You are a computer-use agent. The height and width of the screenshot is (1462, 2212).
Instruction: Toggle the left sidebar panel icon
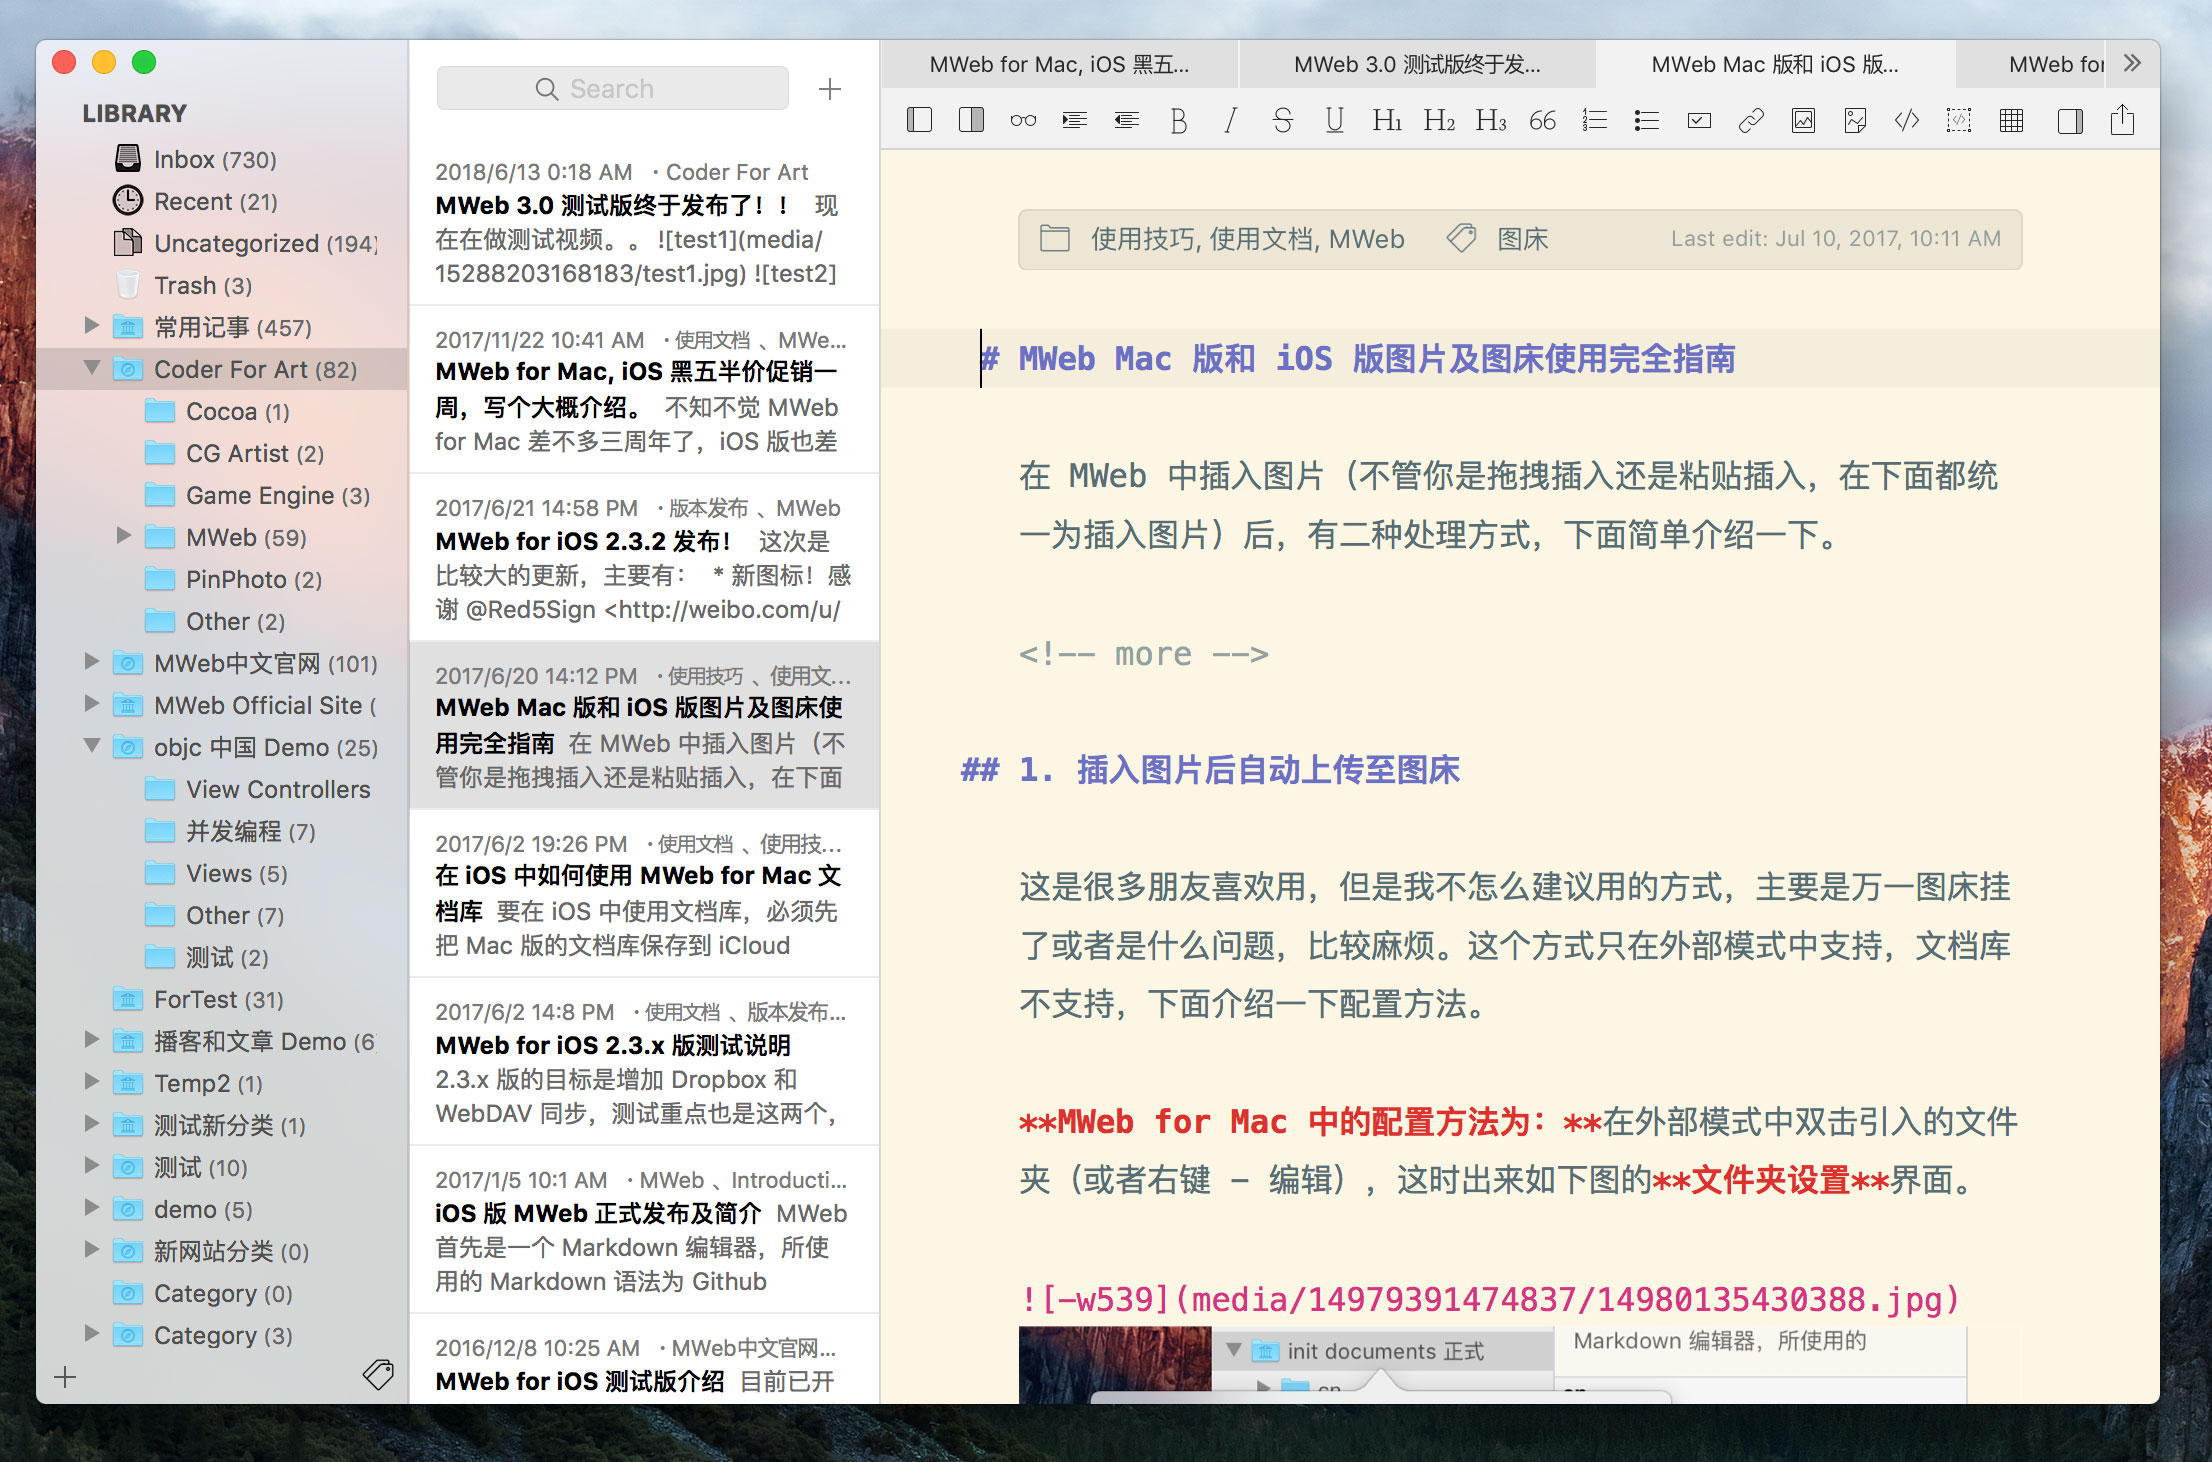point(919,121)
